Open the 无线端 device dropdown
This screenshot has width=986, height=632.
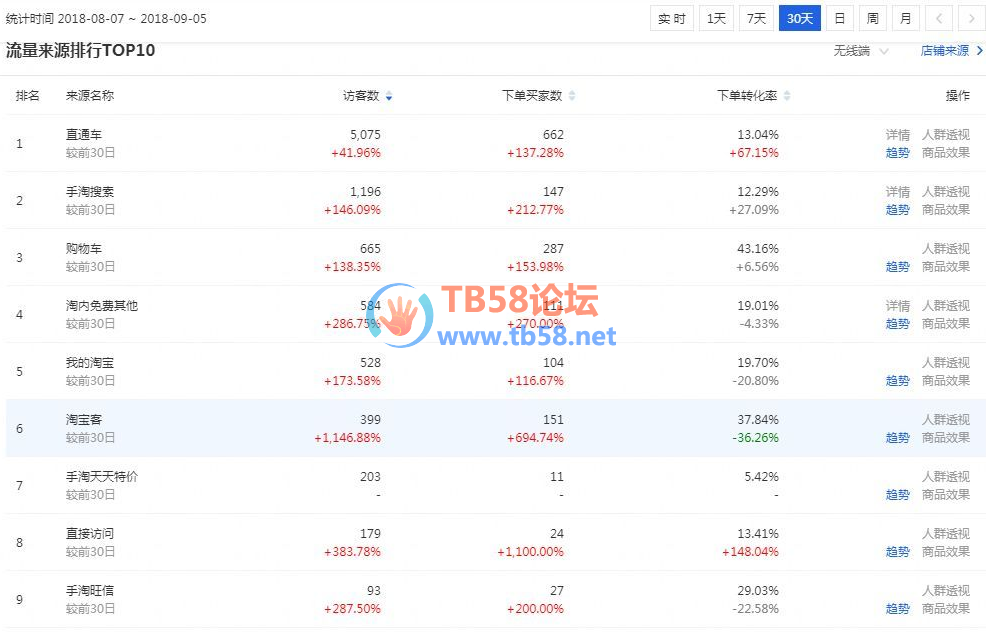[861, 51]
